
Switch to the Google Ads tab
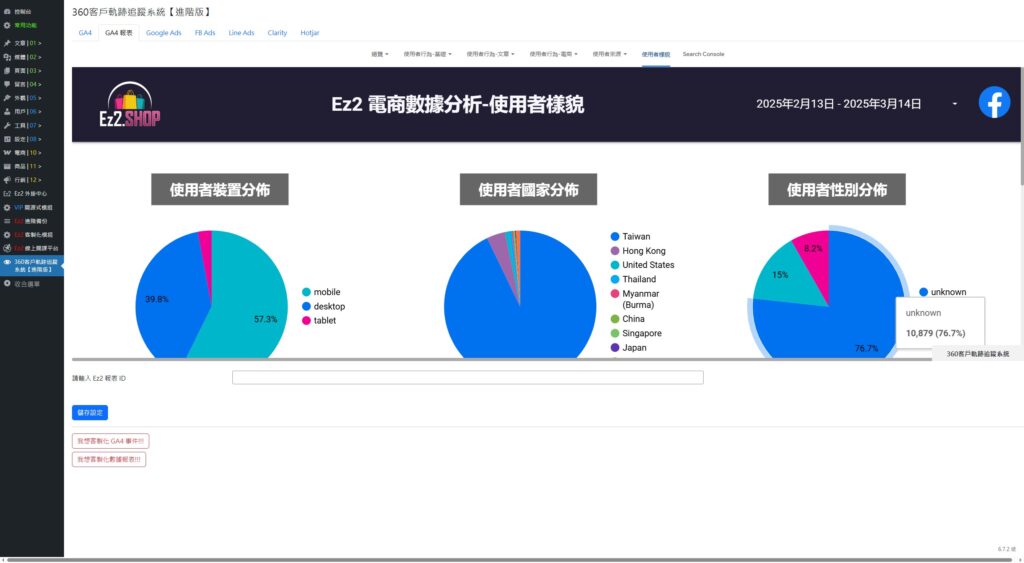click(163, 33)
